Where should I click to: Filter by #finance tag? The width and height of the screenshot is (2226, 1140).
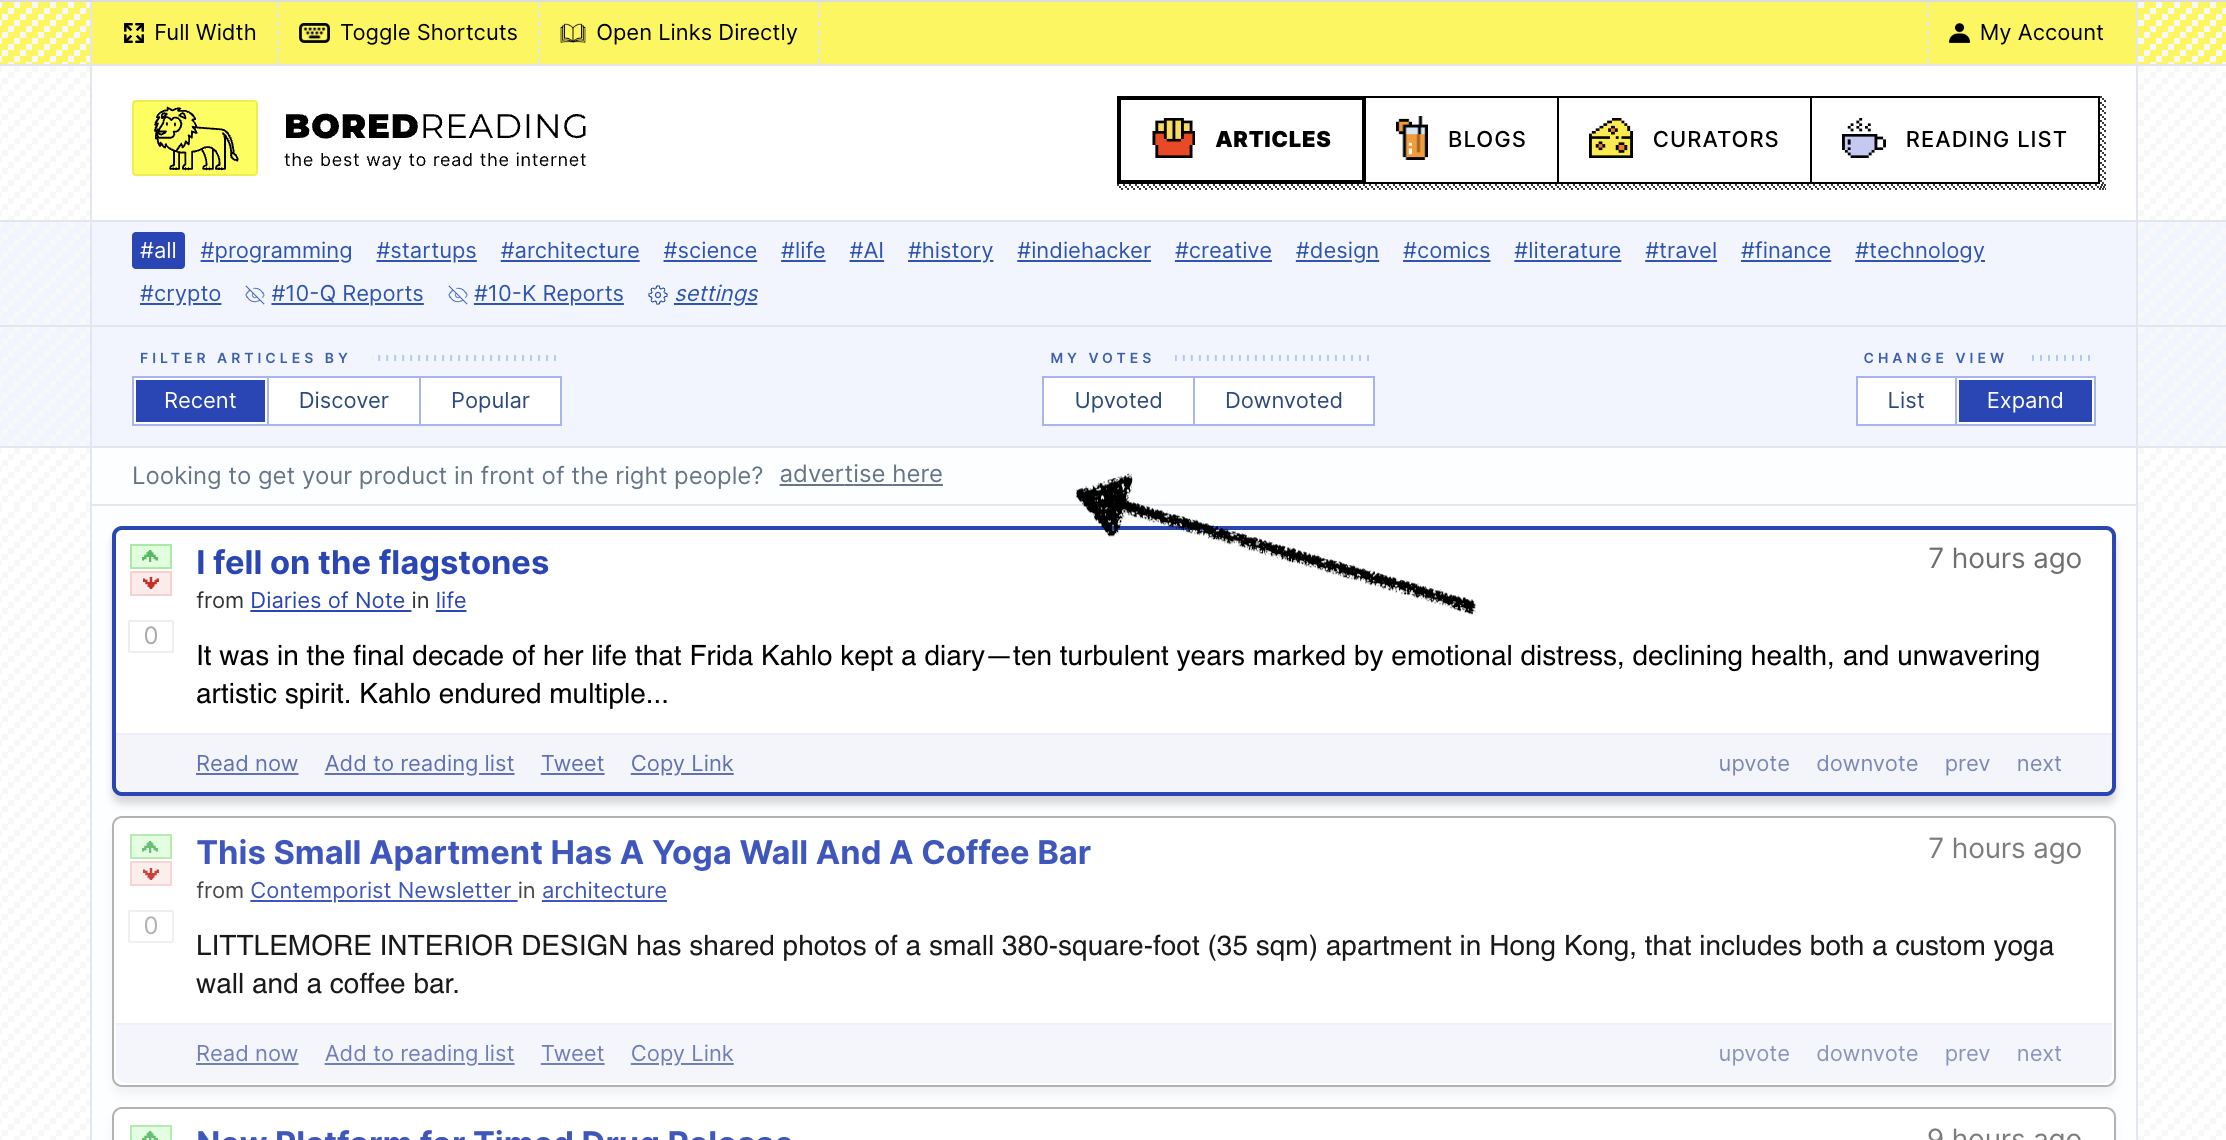tap(1786, 251)
